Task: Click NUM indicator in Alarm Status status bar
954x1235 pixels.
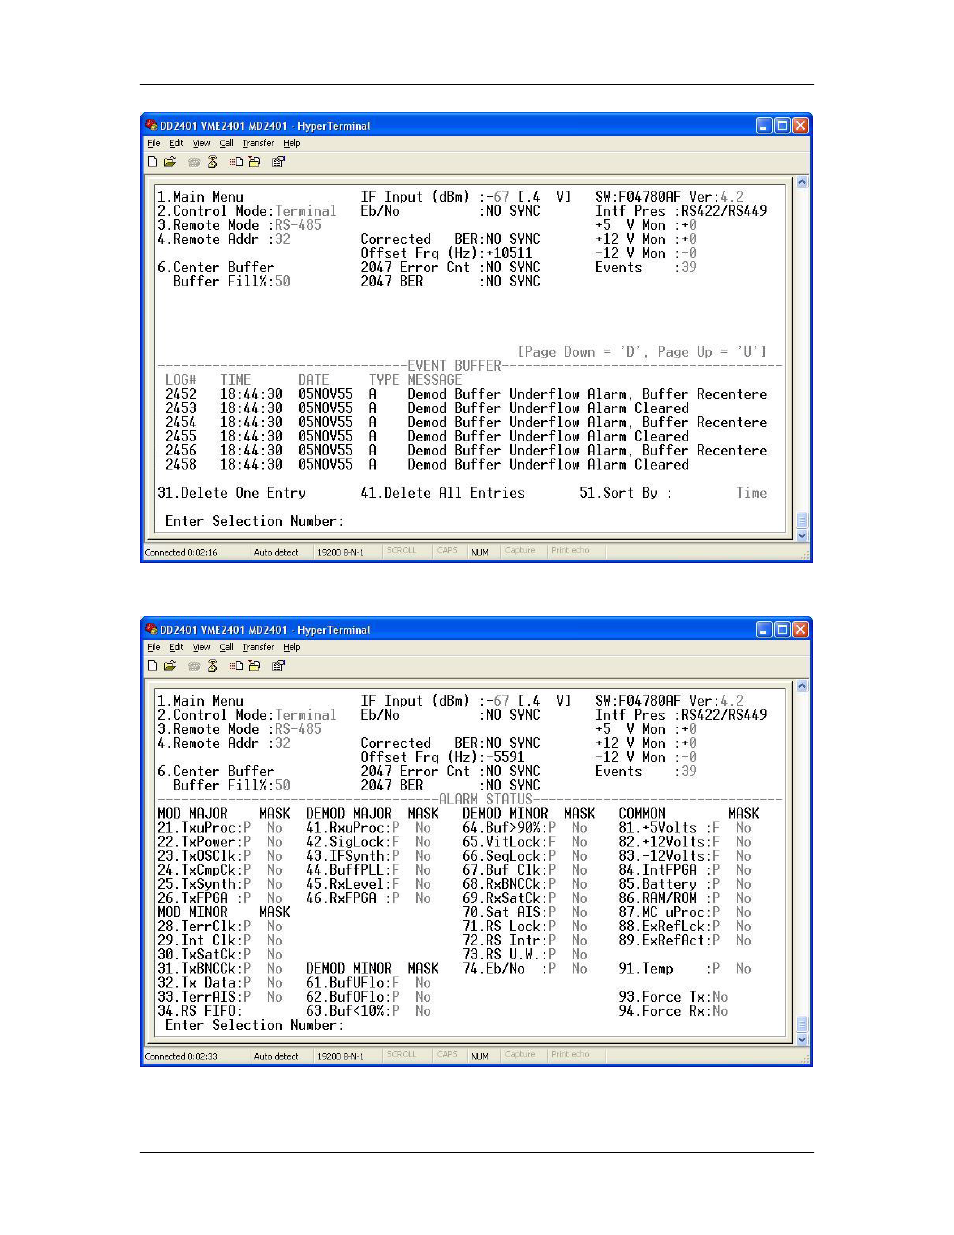Action: point(480,1056)
